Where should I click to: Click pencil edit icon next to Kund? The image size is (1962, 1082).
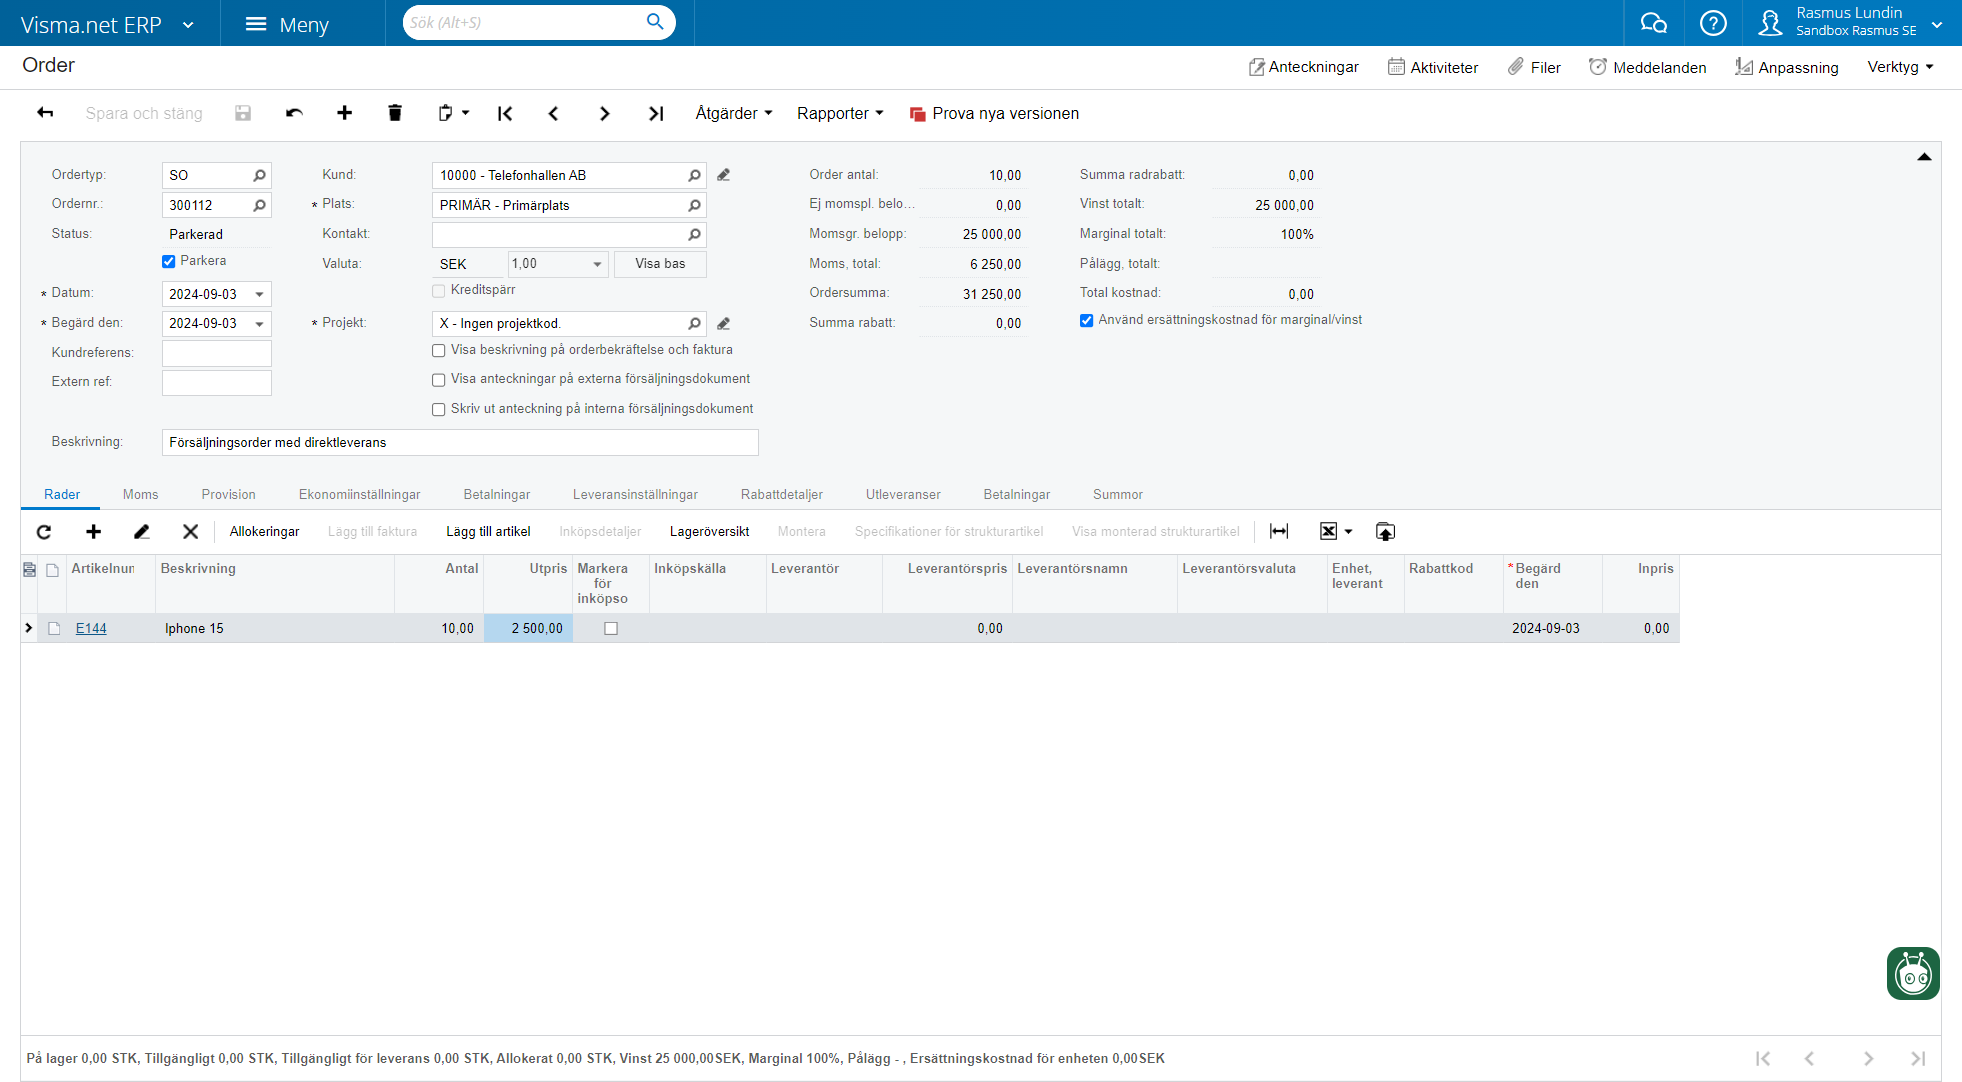tap(724, 175)
